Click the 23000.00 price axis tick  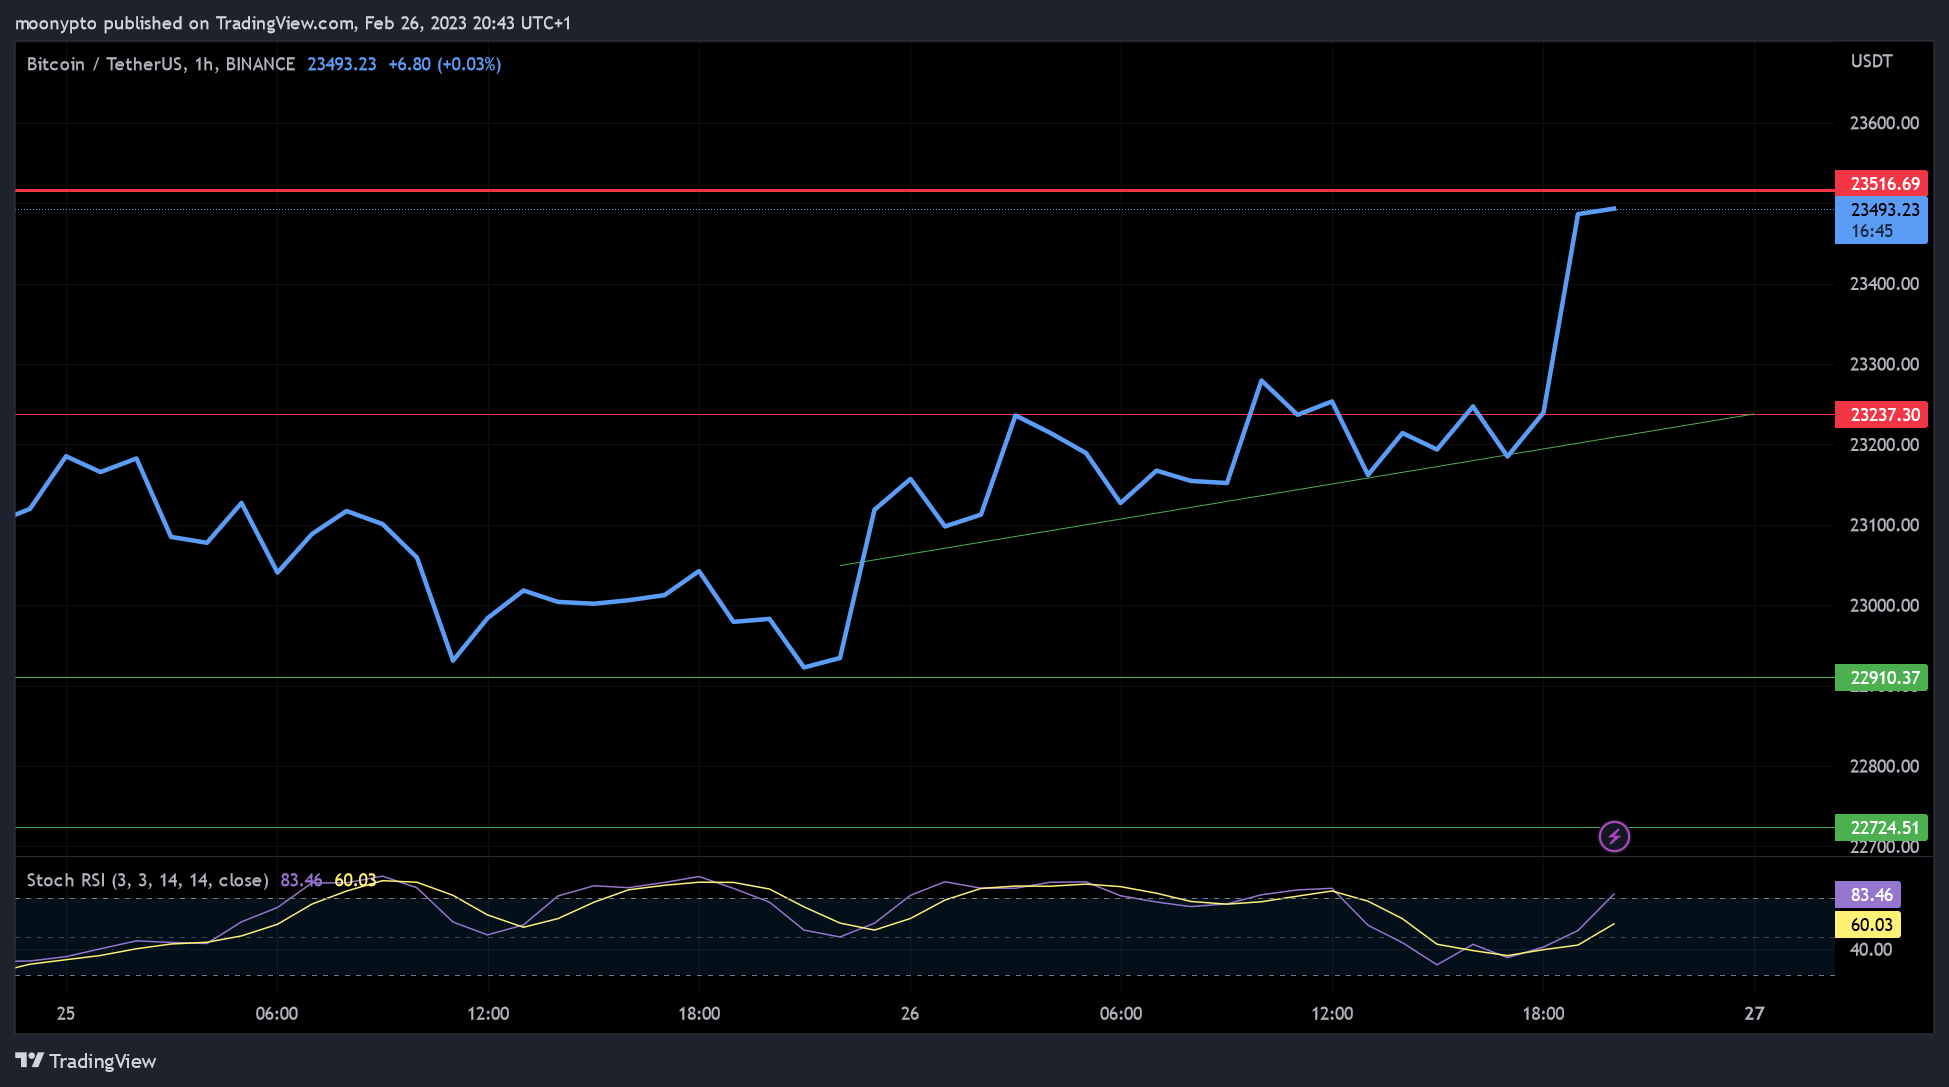(1884, 605)
